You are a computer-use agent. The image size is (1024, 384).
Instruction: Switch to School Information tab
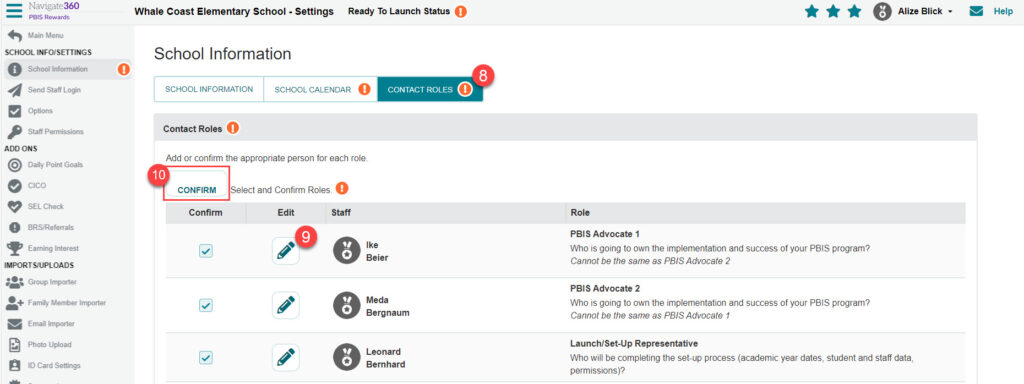(209, 89)
